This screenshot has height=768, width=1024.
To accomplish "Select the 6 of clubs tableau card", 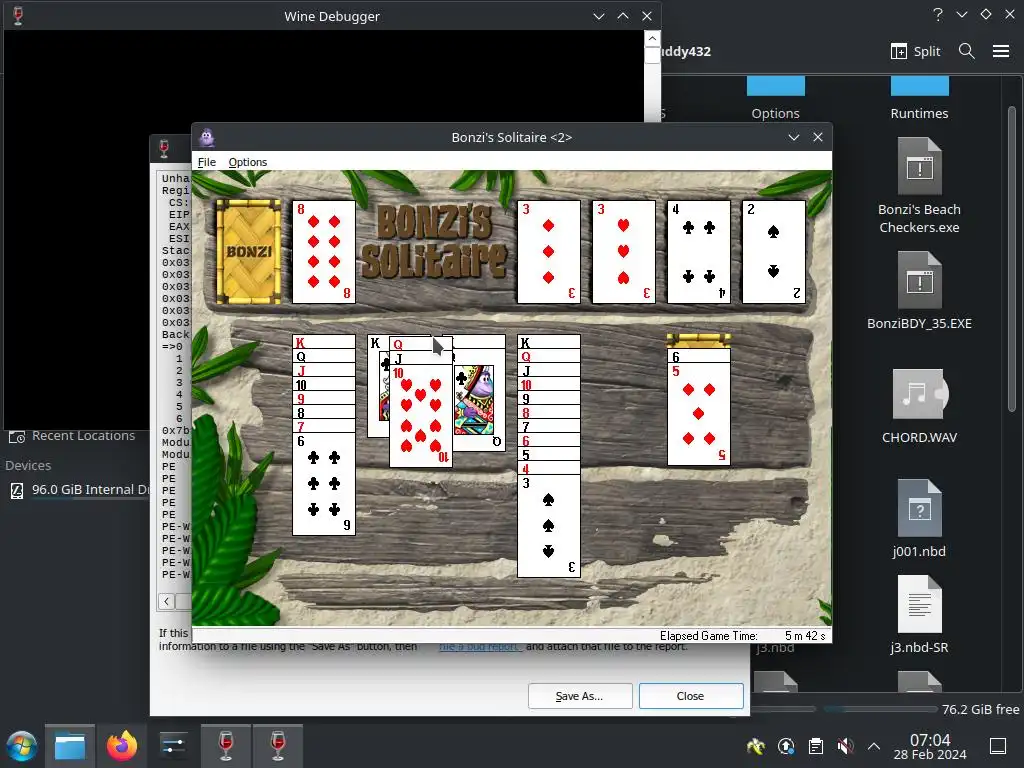I will [x=324, y=484].
